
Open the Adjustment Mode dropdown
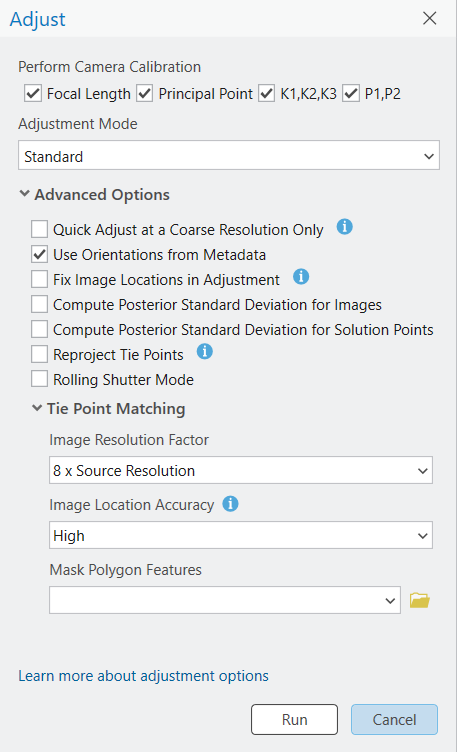point(229,155)
